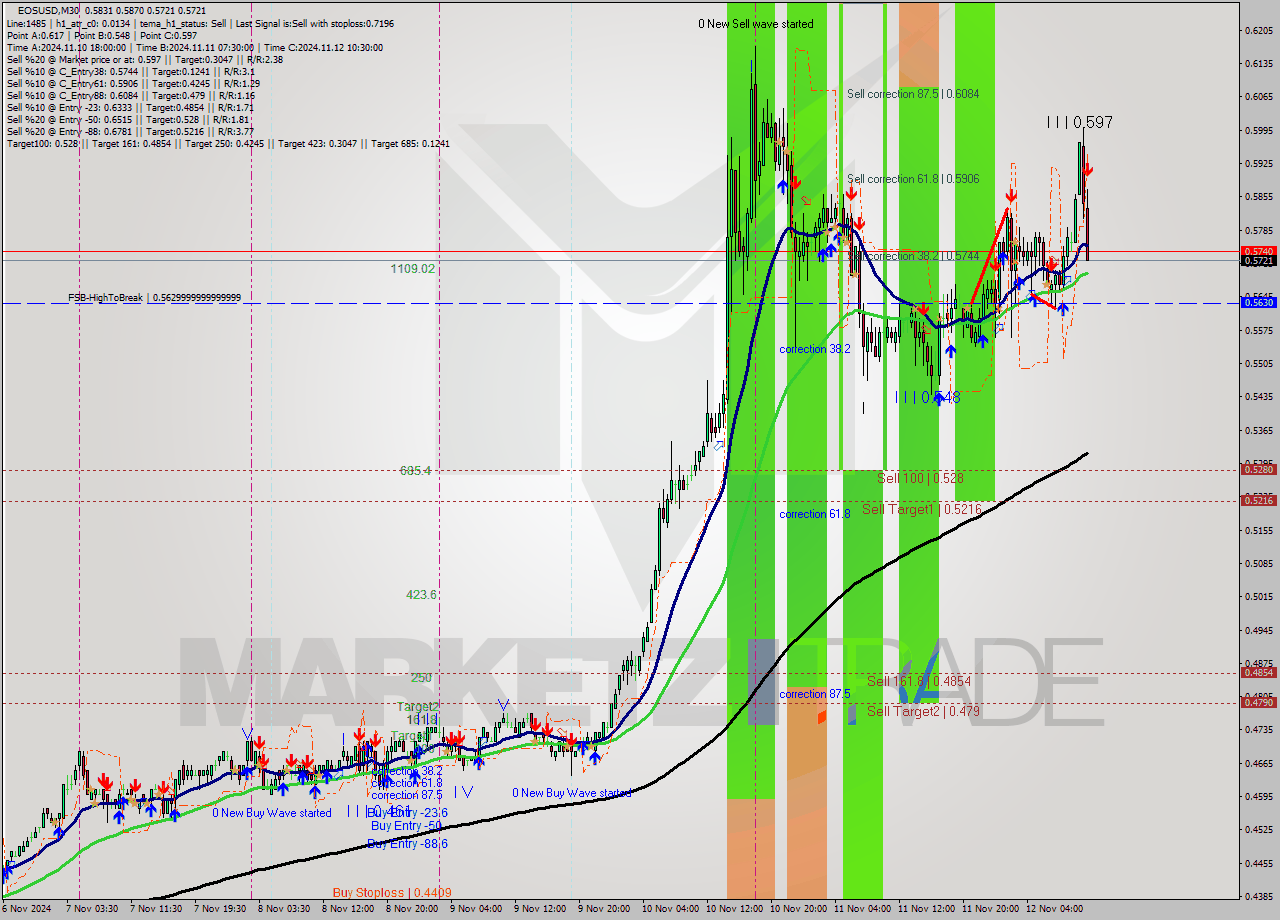Click the black 0.5721 current price tag

(x=1258, y=261)
